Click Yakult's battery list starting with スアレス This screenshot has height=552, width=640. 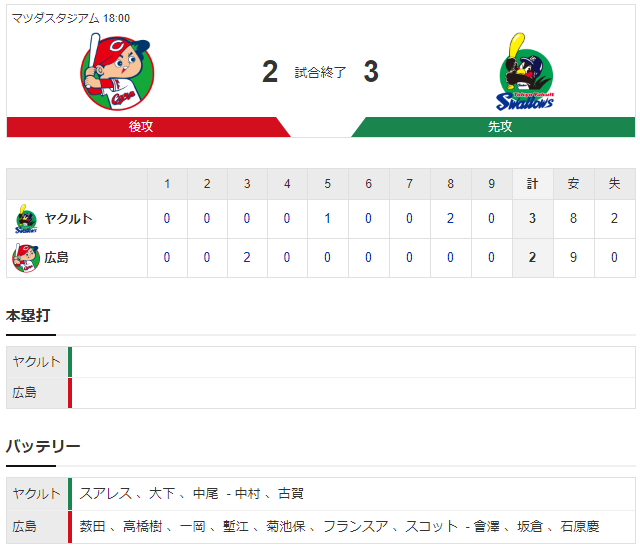(x=191, y=494)
